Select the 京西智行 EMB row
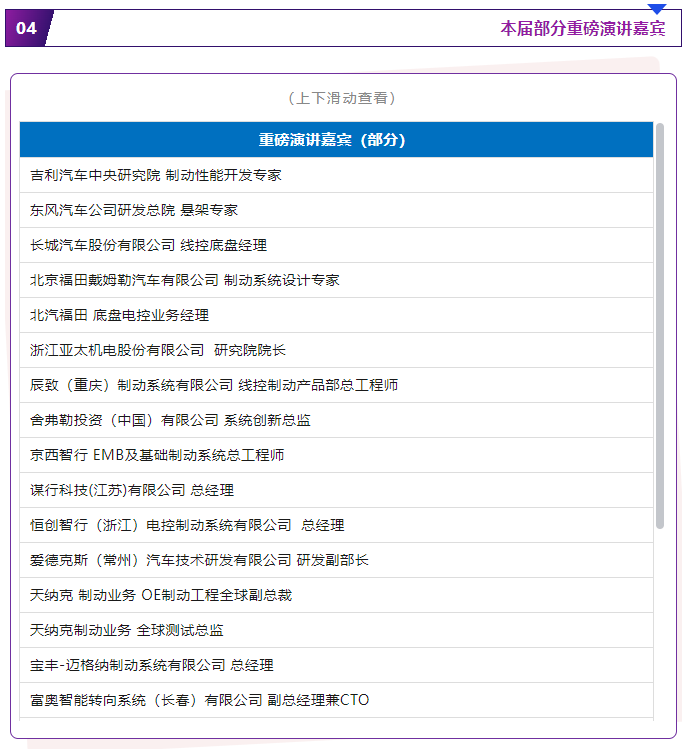Screen dimensions: 684x749 158,455
